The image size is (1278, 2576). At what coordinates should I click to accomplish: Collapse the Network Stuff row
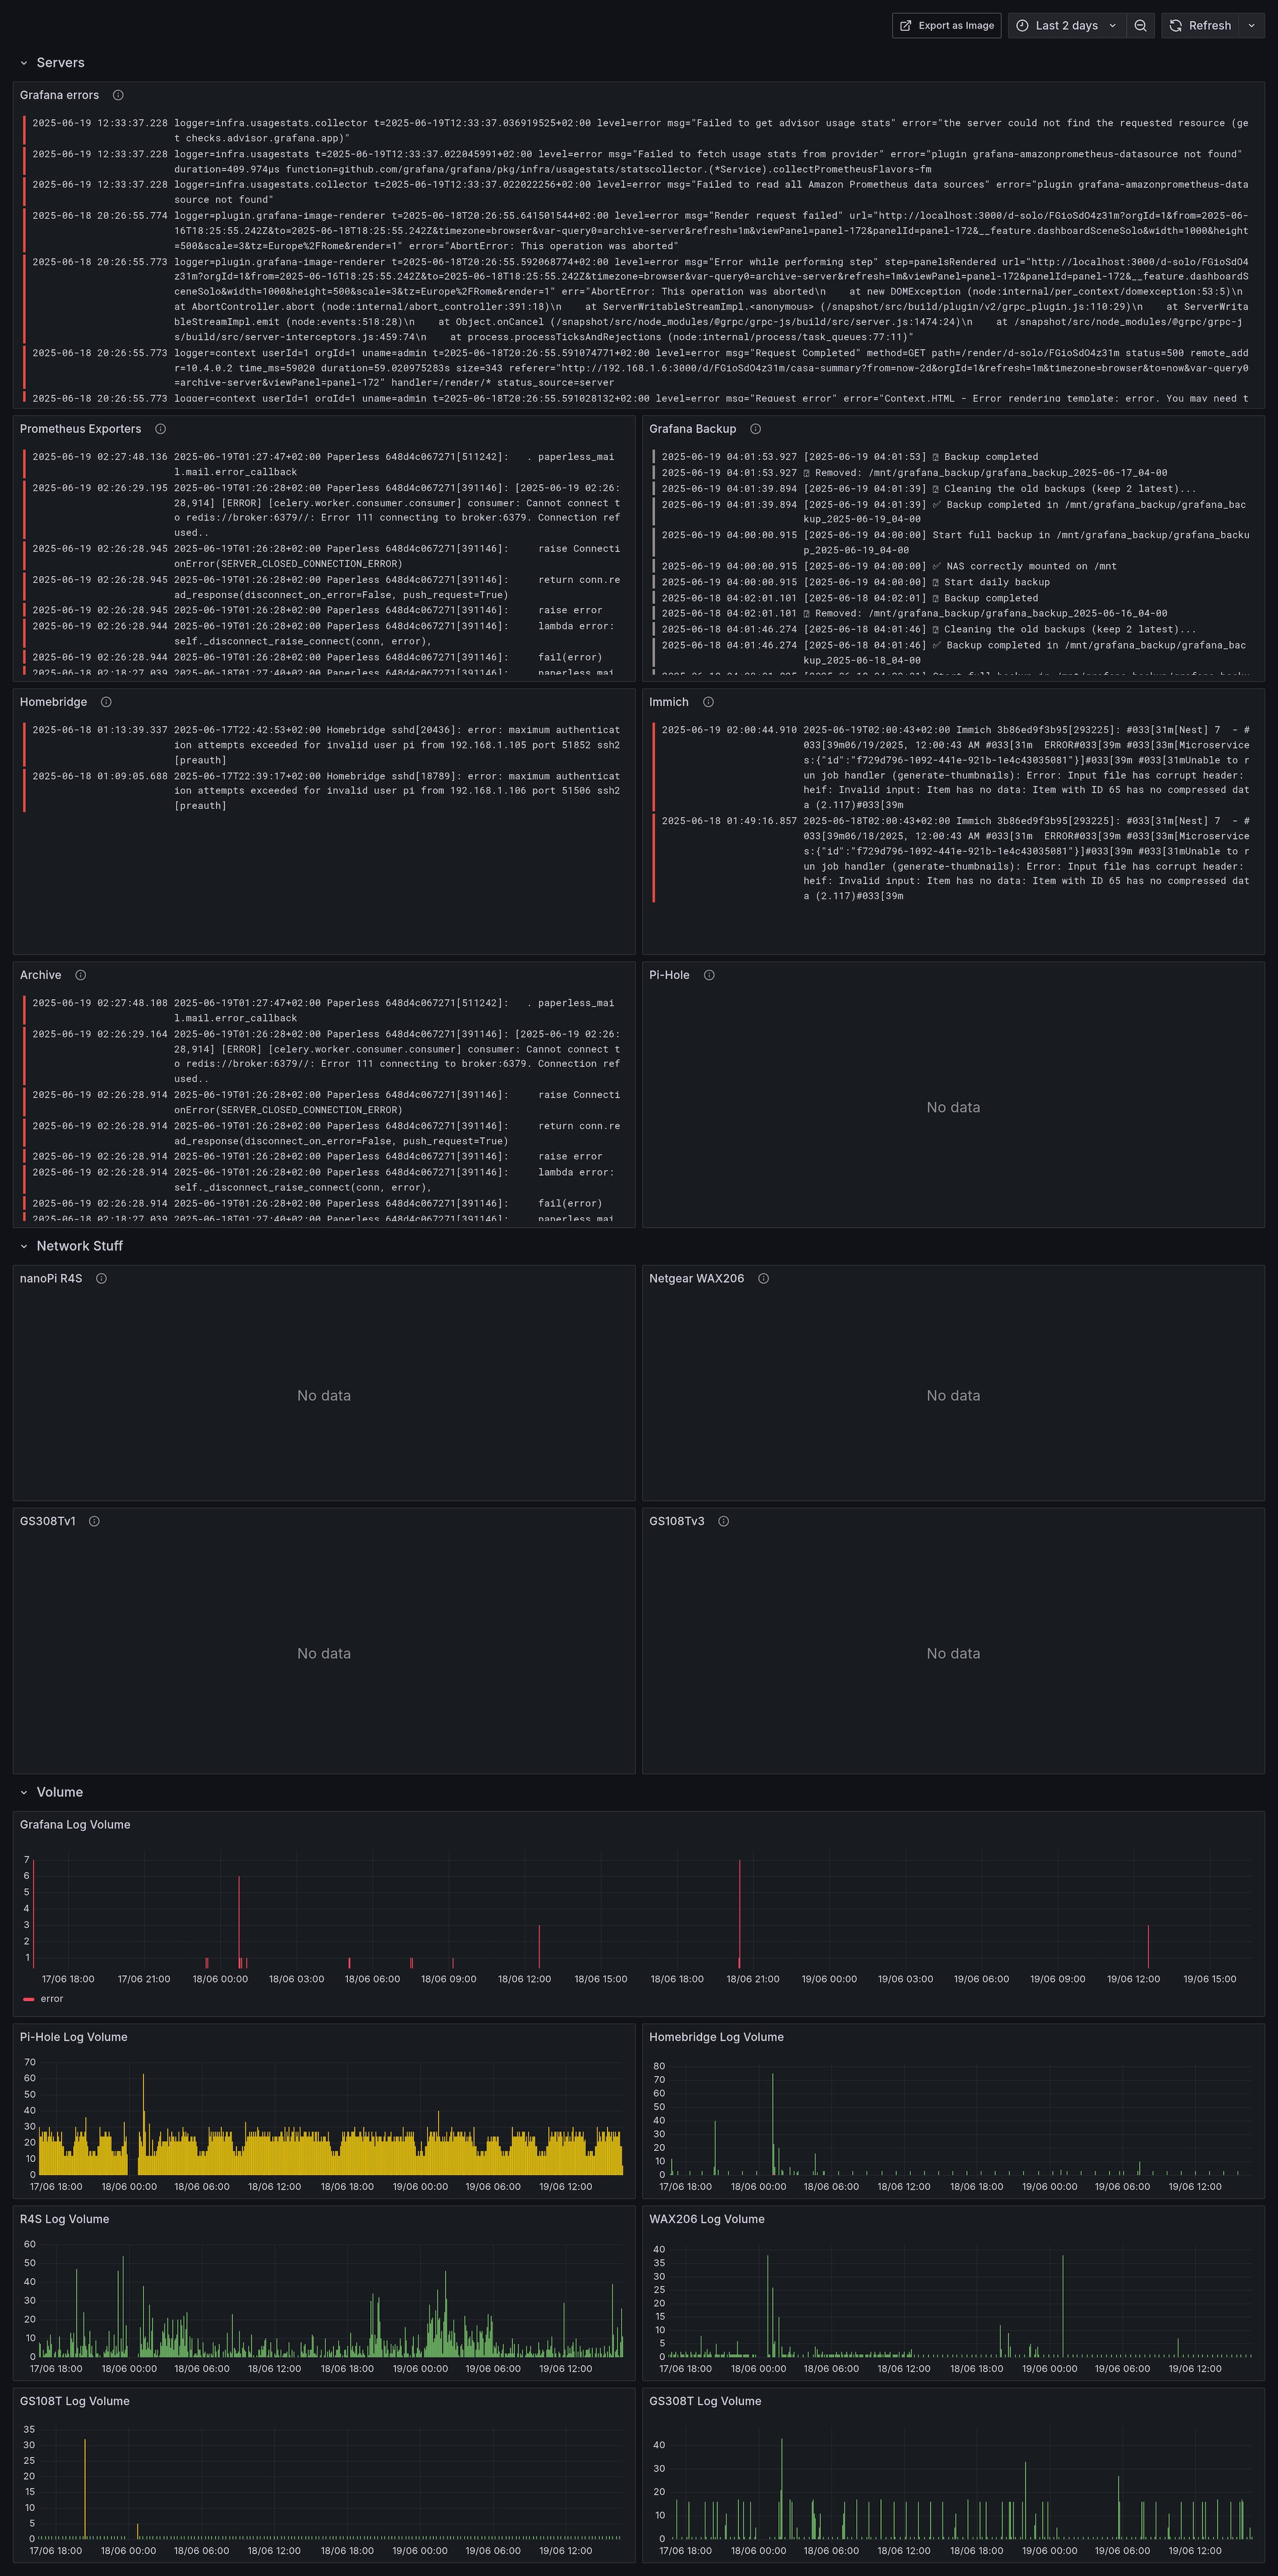pyautogui.click(x=24, y=1246)
